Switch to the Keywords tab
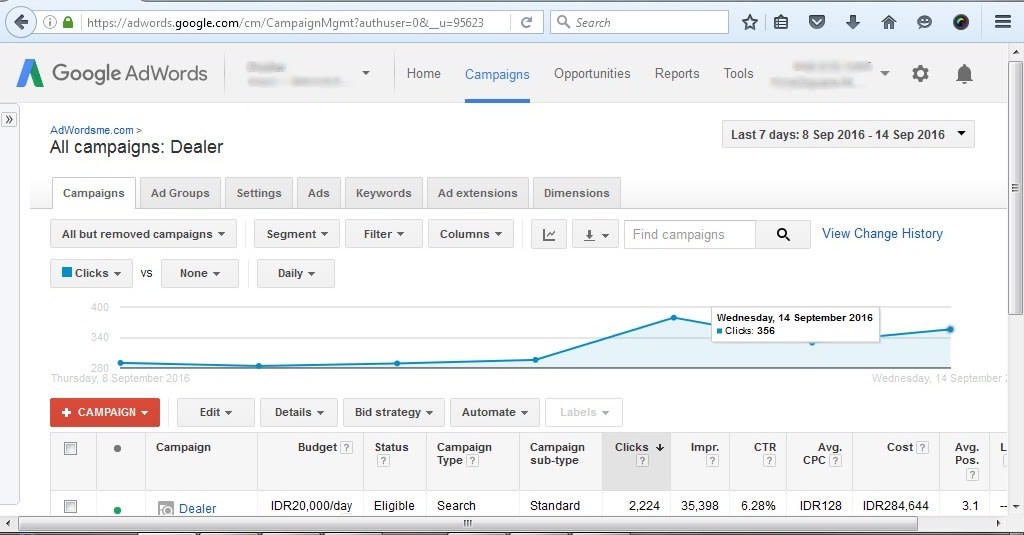Viewport: 1024px width, 535px height. coord(383,193)
